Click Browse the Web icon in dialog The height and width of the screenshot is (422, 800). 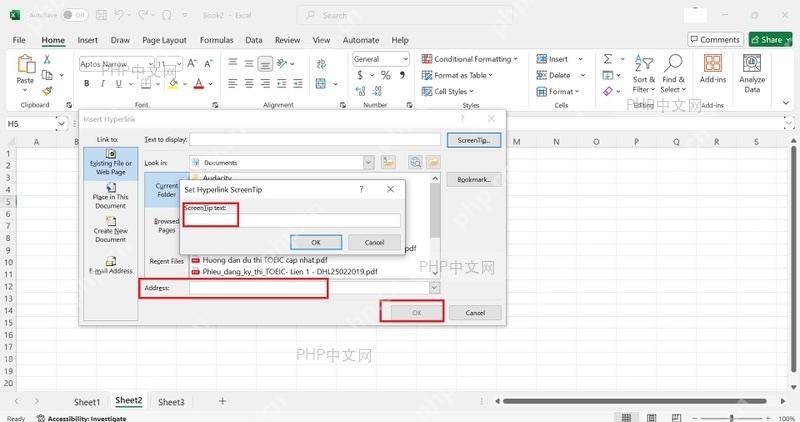point(416,162)
